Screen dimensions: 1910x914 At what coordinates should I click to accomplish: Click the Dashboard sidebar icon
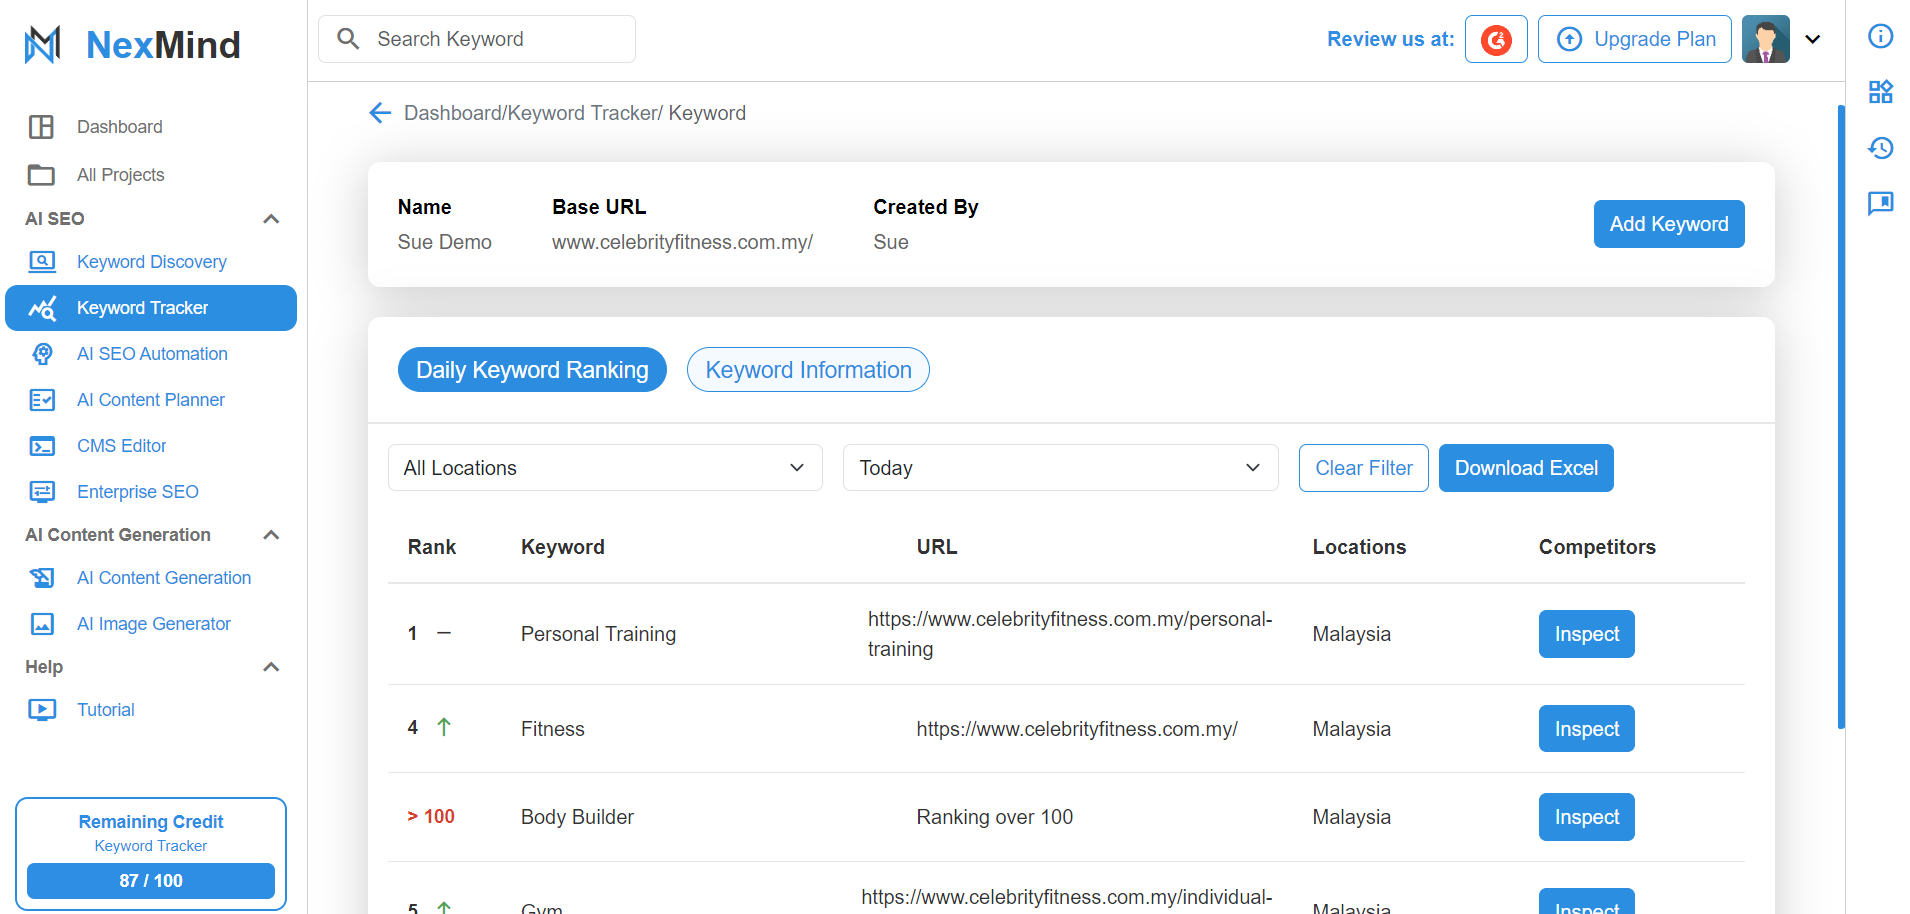pyautogui.click(x=41, y=127)
